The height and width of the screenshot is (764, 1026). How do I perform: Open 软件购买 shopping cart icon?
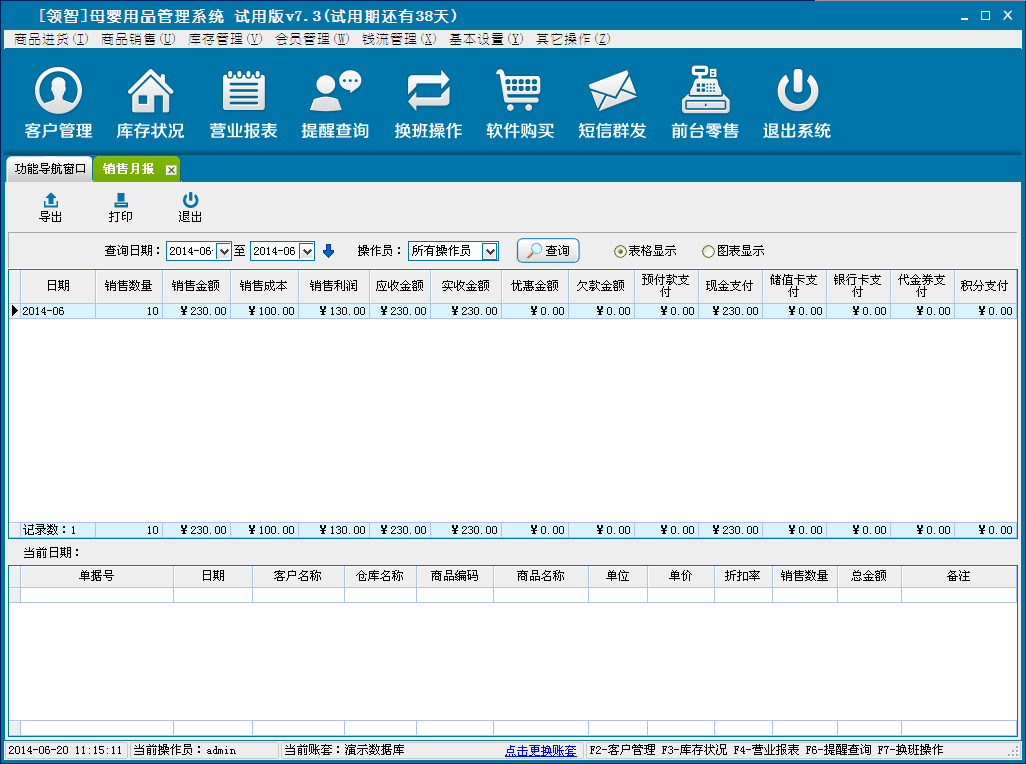[520, 92]
